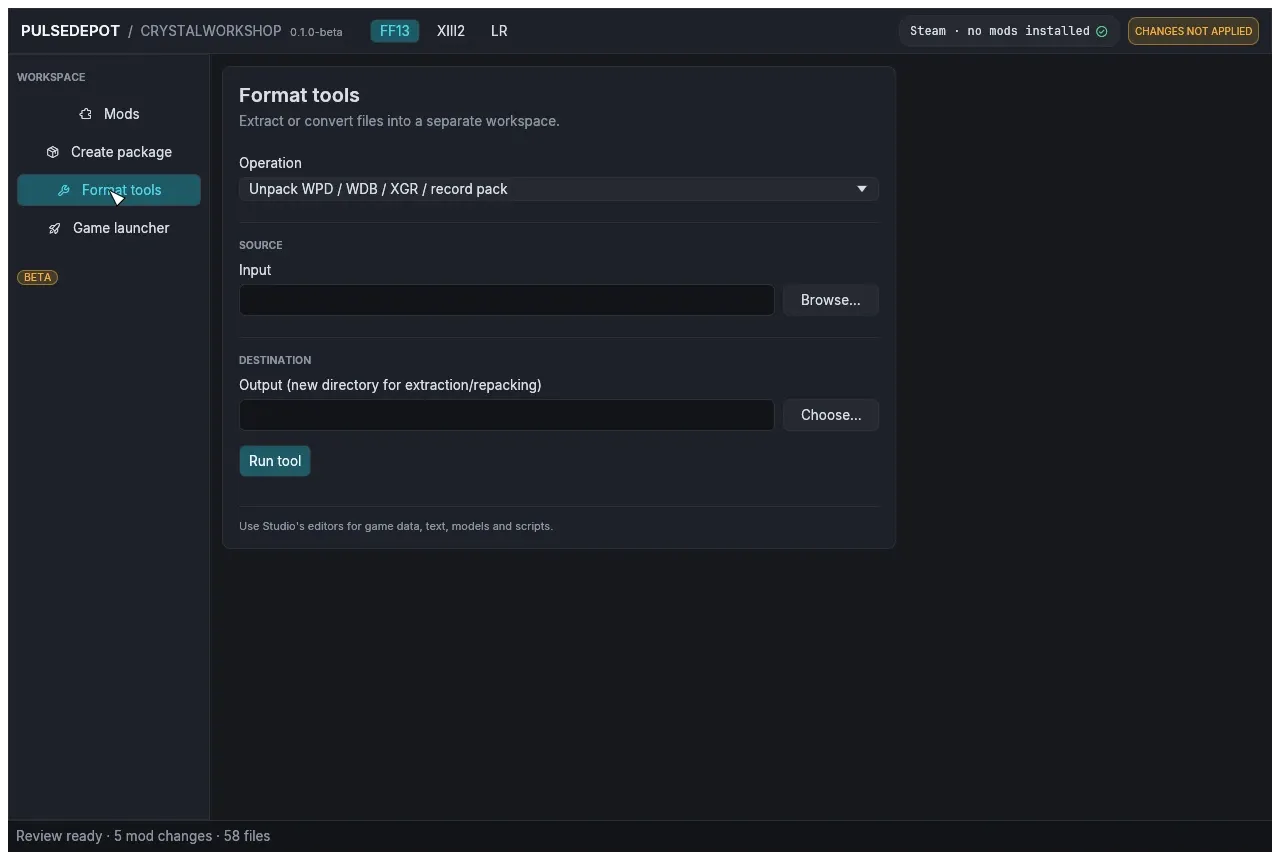Switch to the FF13 game tab

pyautogui.click(x=395, y=31)
